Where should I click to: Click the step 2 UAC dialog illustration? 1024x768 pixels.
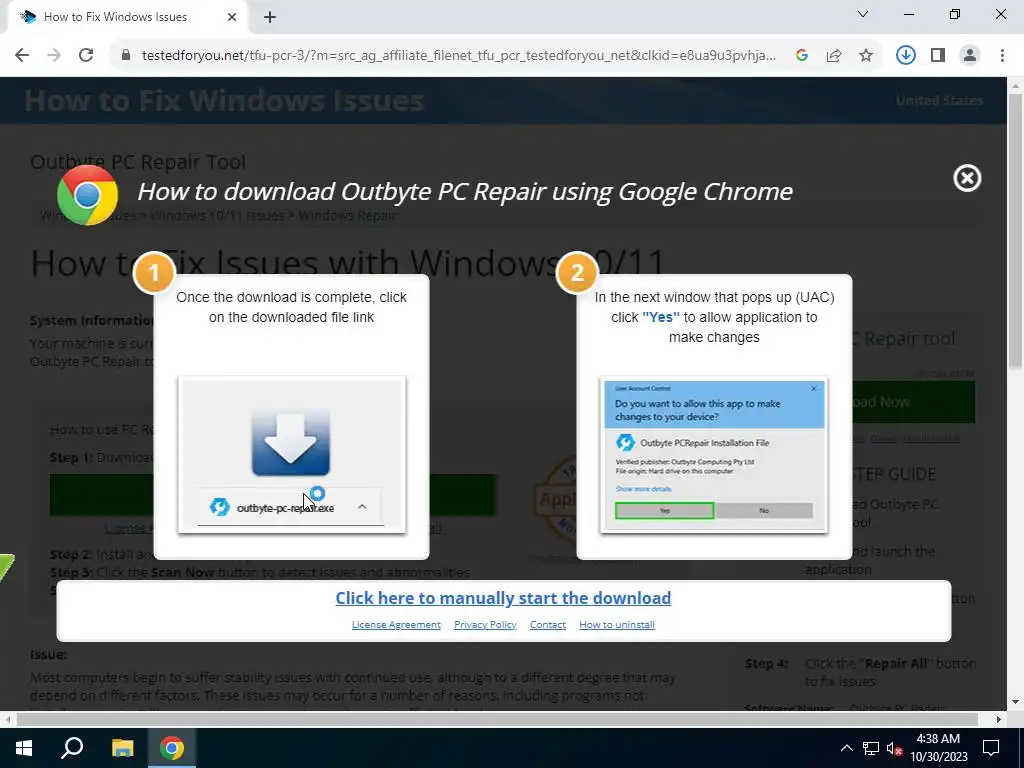(x=714, y=455)
